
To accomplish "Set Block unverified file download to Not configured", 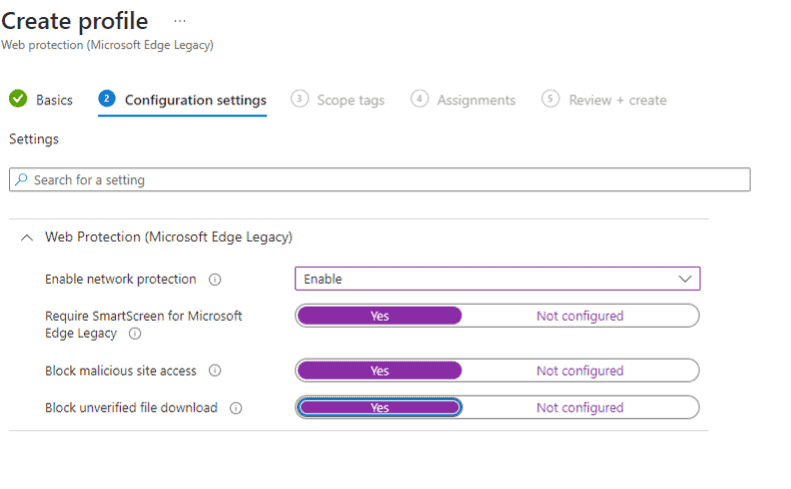I will 580,408.
